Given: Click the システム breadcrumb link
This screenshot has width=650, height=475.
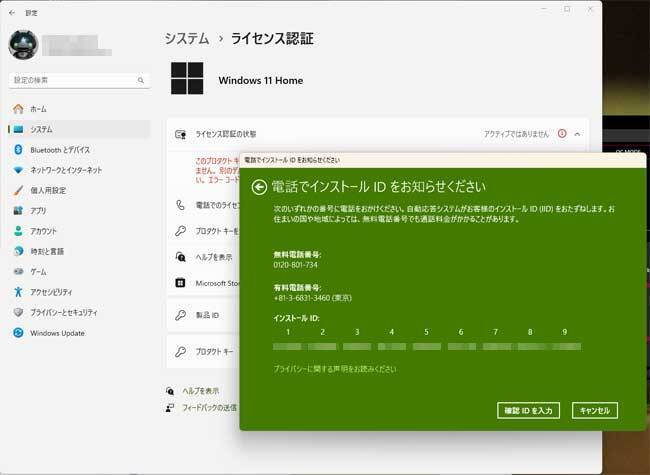Looking at the screenshot, I should coord(187,39).
